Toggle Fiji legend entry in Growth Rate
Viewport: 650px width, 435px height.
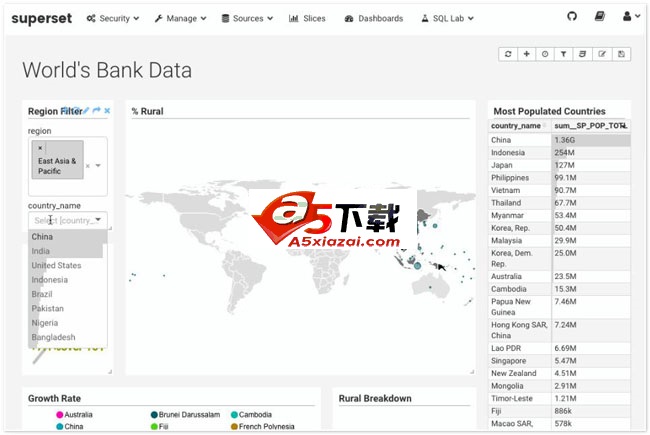(160, 426)
